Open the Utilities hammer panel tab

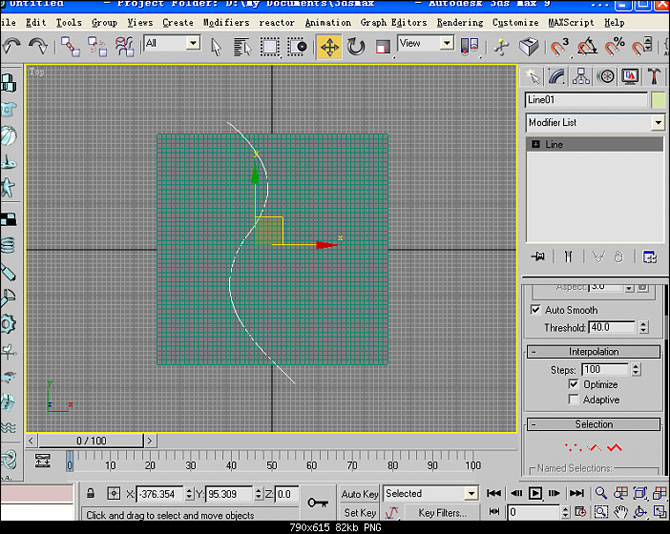[x=654, y=76]
